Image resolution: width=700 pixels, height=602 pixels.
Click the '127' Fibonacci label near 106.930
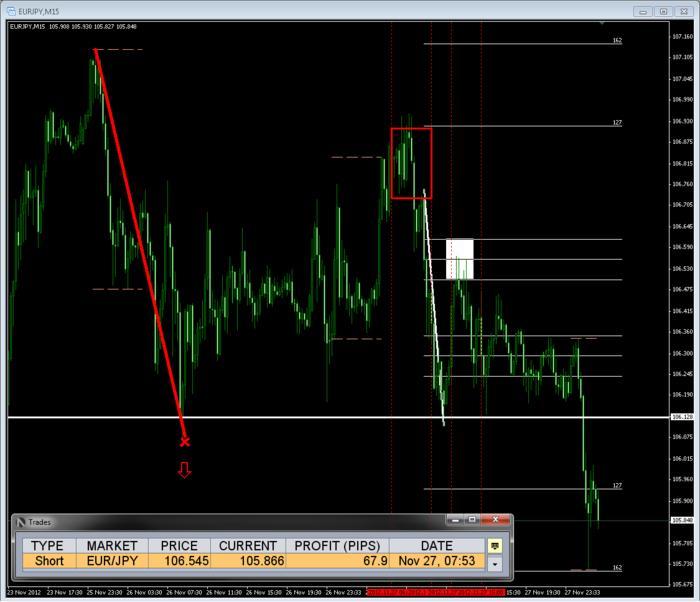(617, 122)
